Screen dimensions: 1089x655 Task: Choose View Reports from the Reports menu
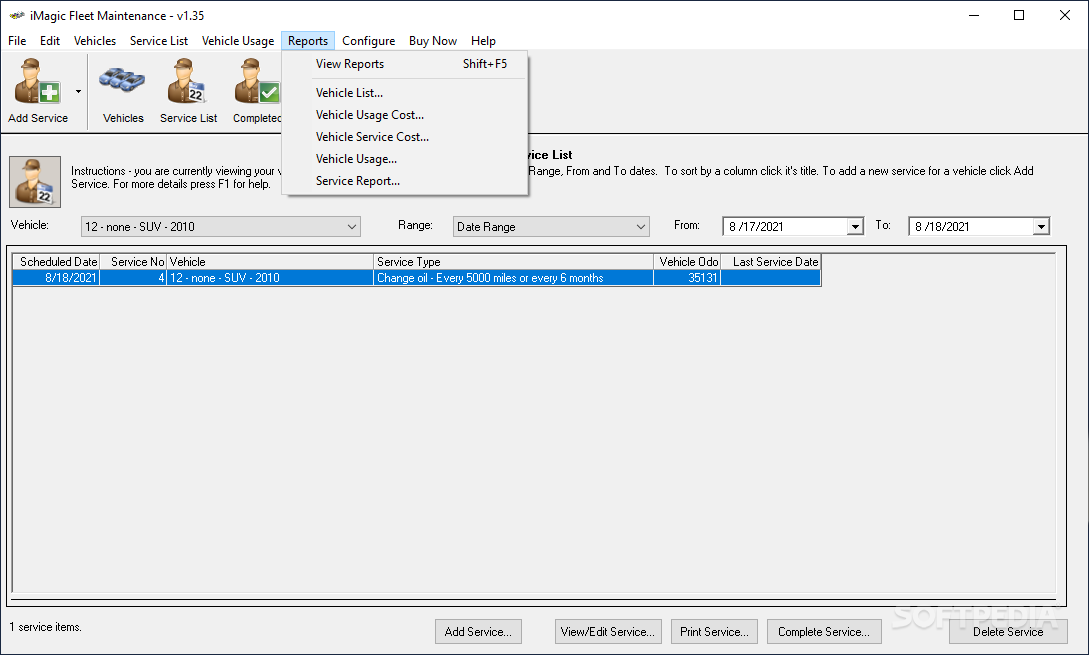coord(406,64)
